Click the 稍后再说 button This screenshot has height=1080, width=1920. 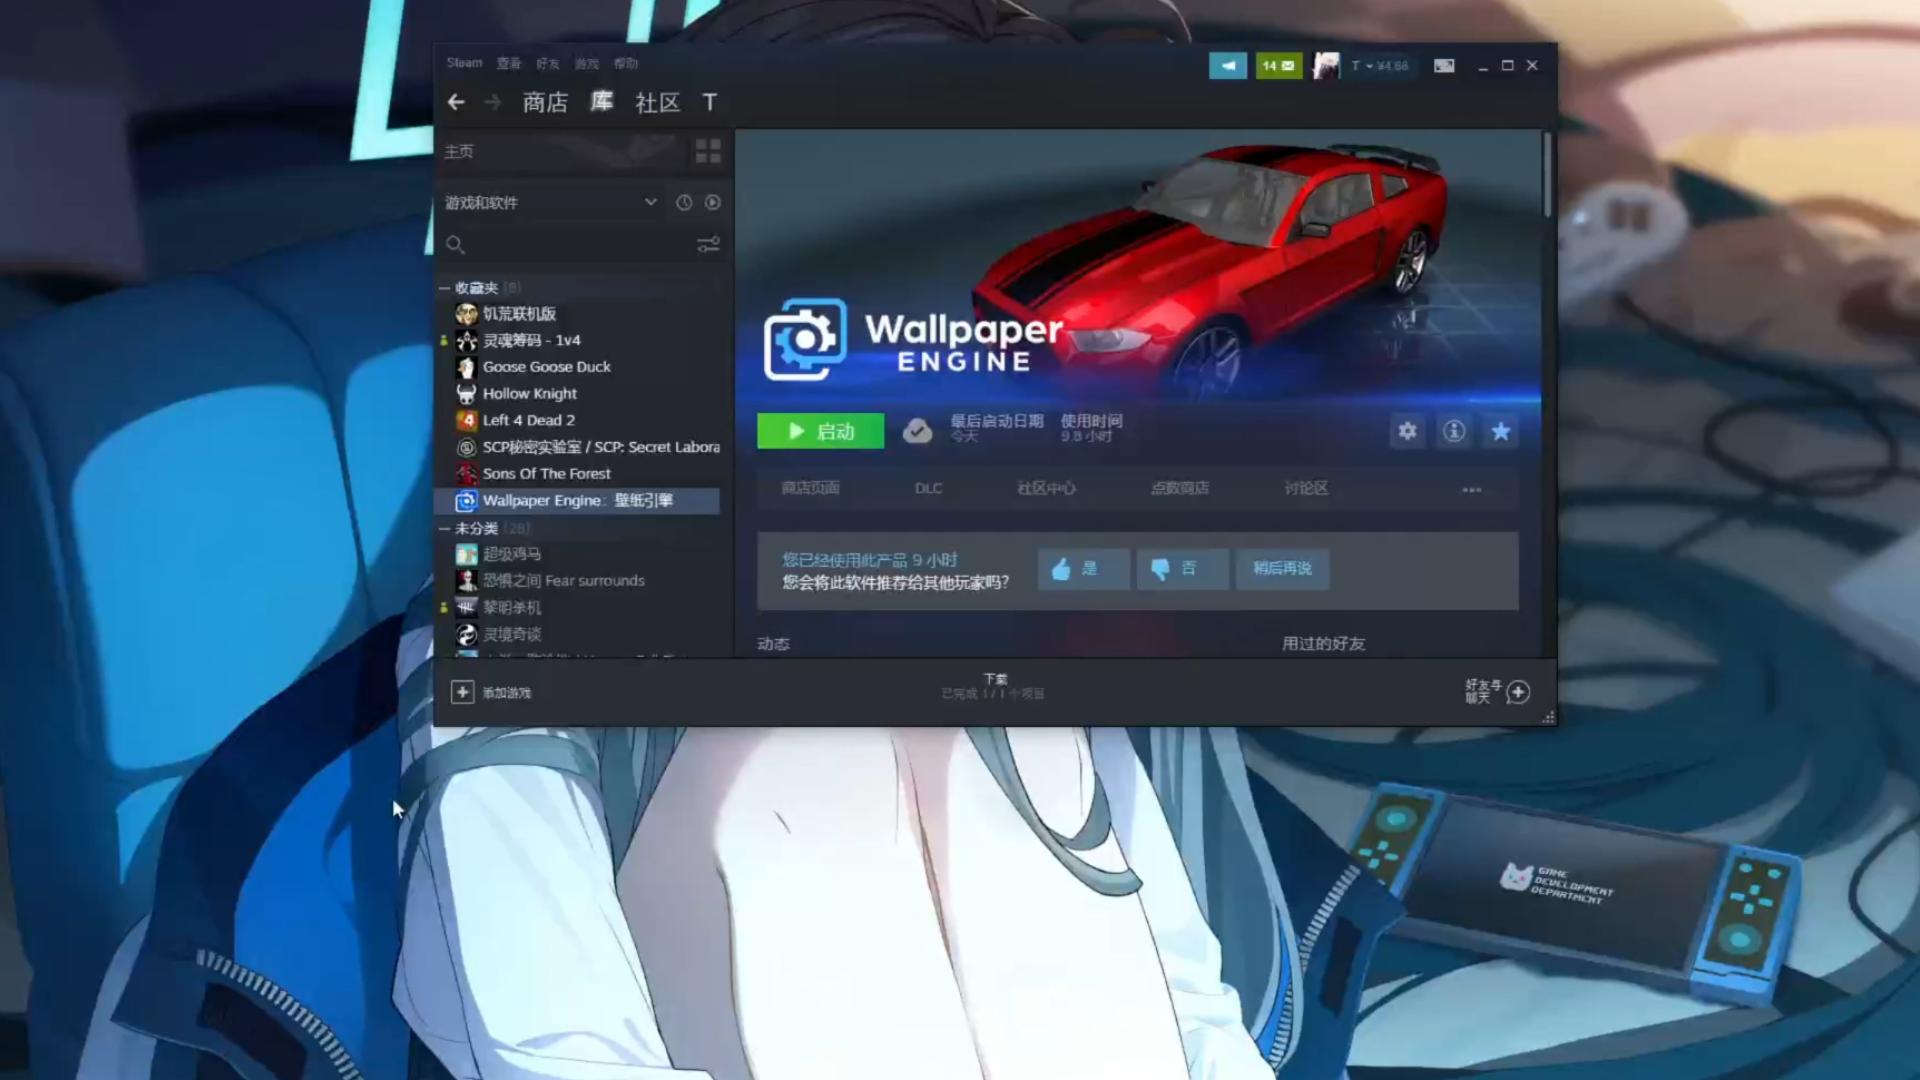pyautogui.click(x=1282, y=569)
